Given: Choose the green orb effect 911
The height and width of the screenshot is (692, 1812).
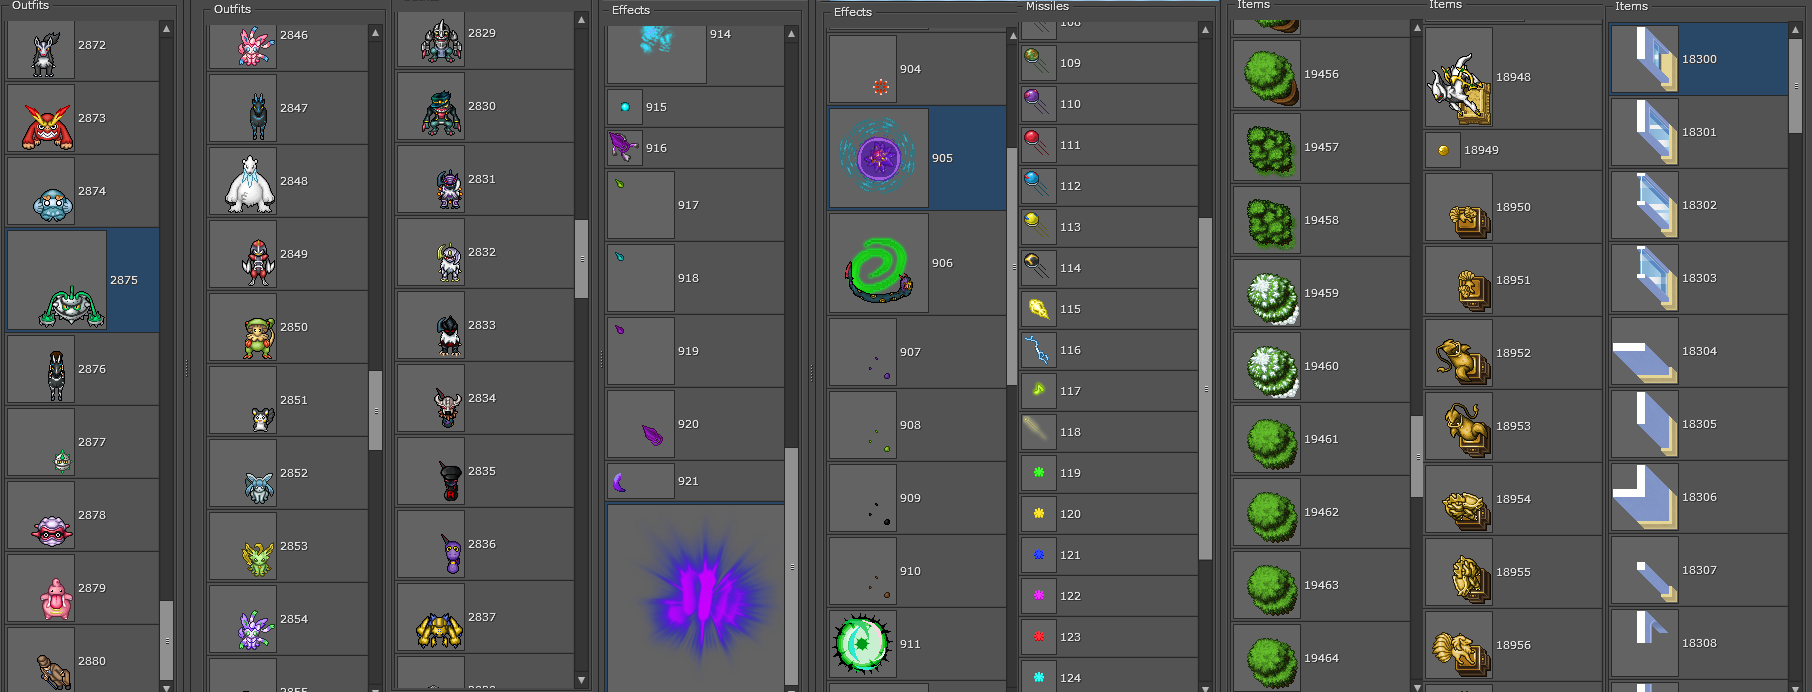Looking at the screenshot, I should point(861,643).
